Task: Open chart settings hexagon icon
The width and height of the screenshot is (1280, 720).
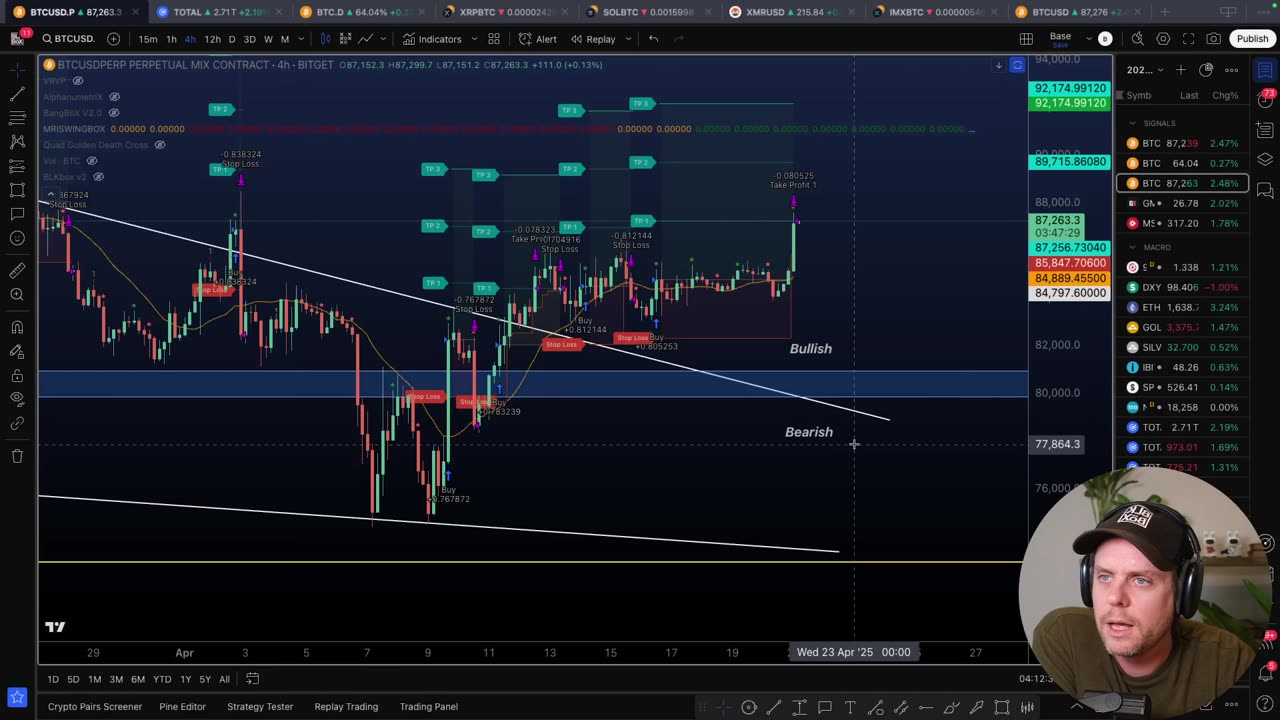Action: coord(1163,39)
